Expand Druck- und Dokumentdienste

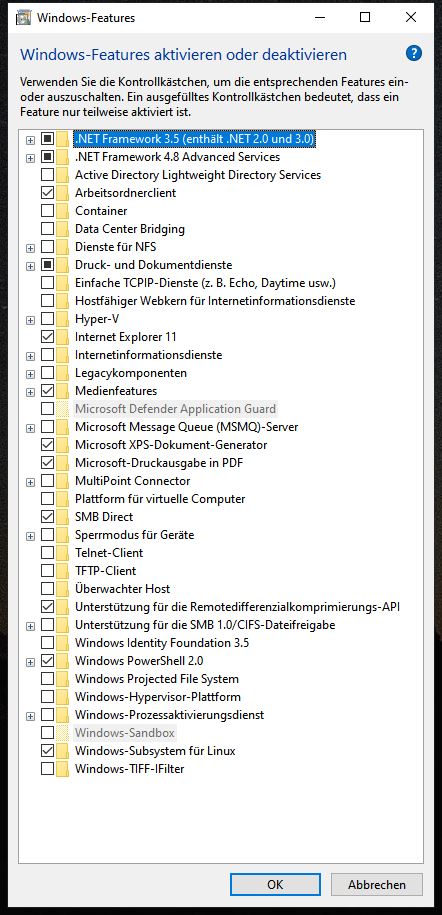coord(30,266)
